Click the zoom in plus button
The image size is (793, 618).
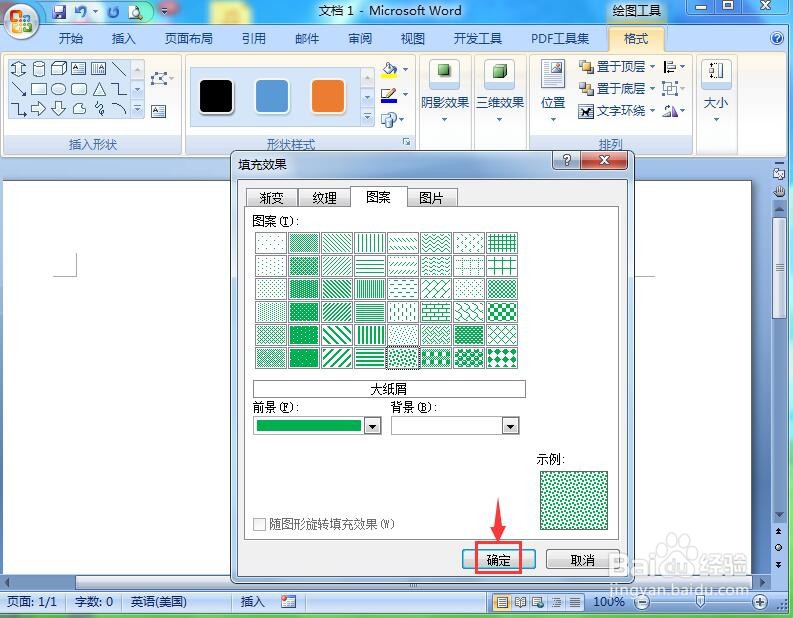pos(760,602)
